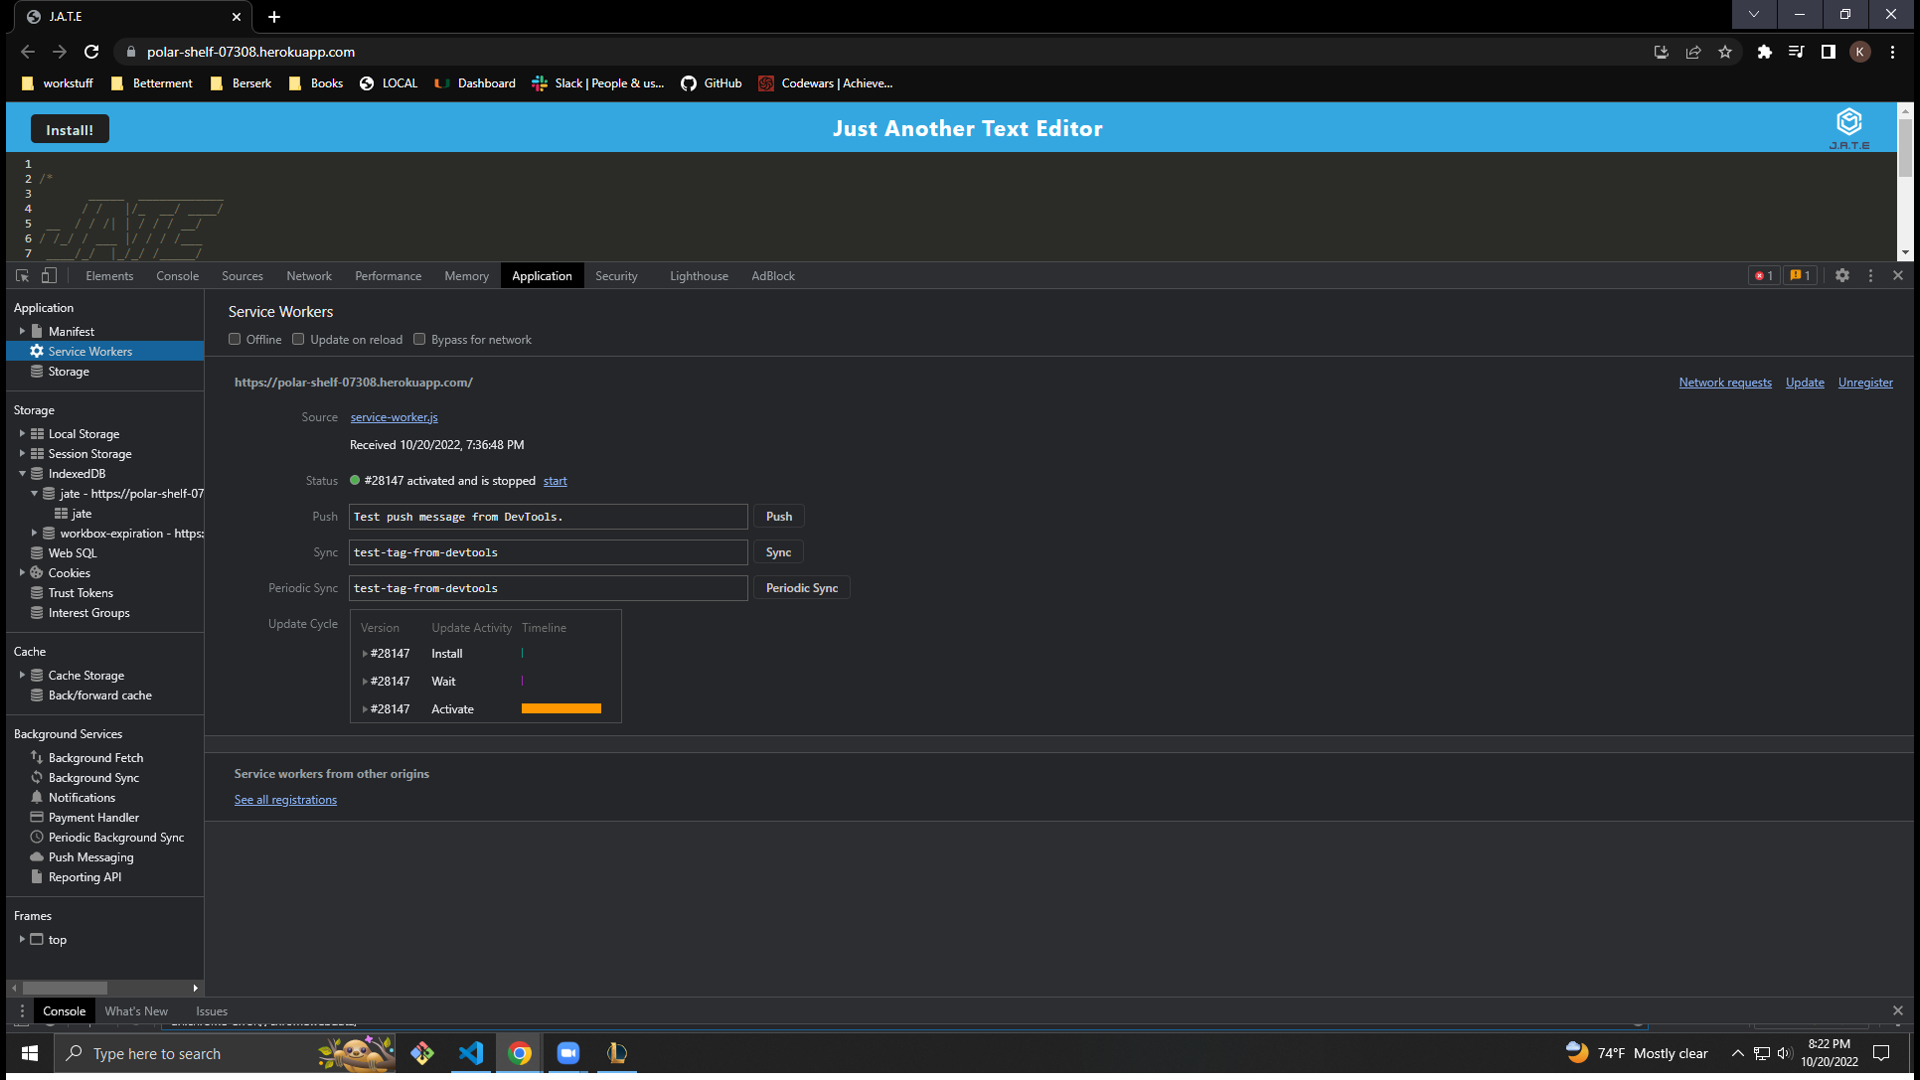This screenshot has height=1080, width=1920.
Task: Click the Unregister link
Action: click(1864, 383)
